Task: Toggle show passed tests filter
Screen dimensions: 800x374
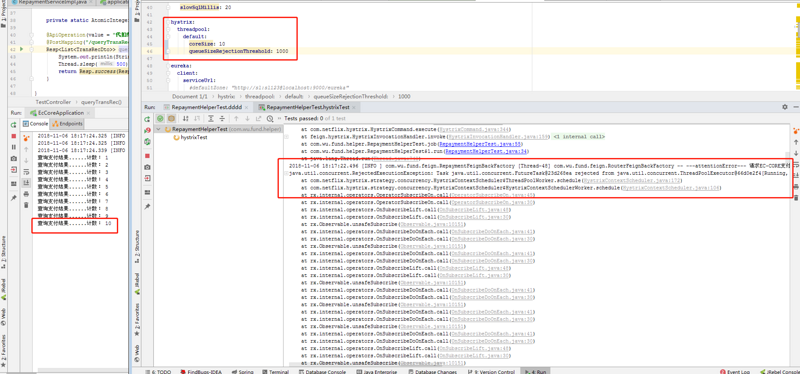Action: tap(160, 118)
